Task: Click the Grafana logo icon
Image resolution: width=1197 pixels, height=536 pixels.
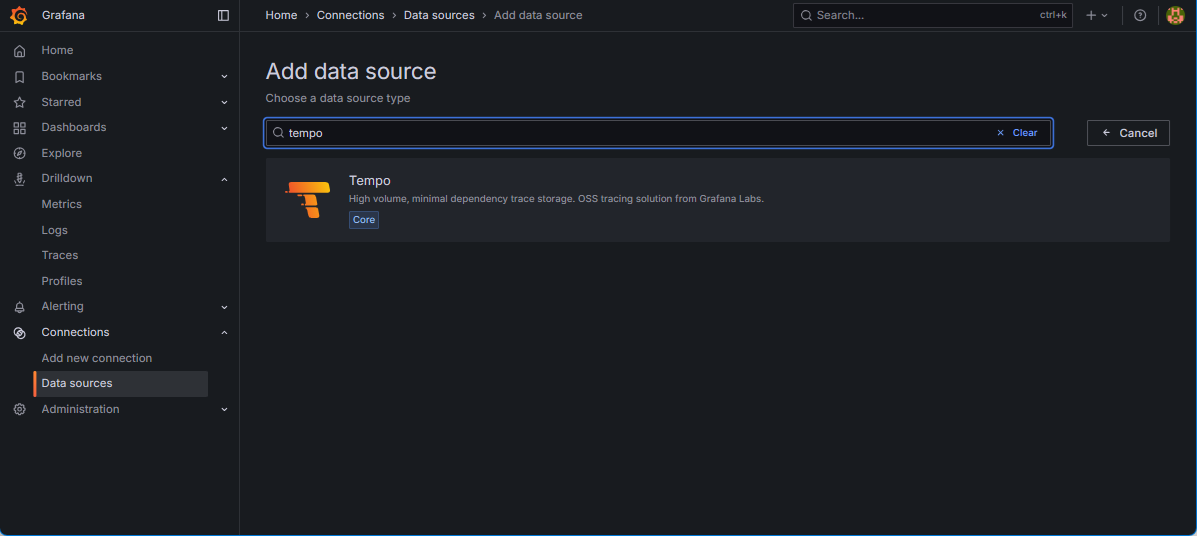Action: click(19, 15)
